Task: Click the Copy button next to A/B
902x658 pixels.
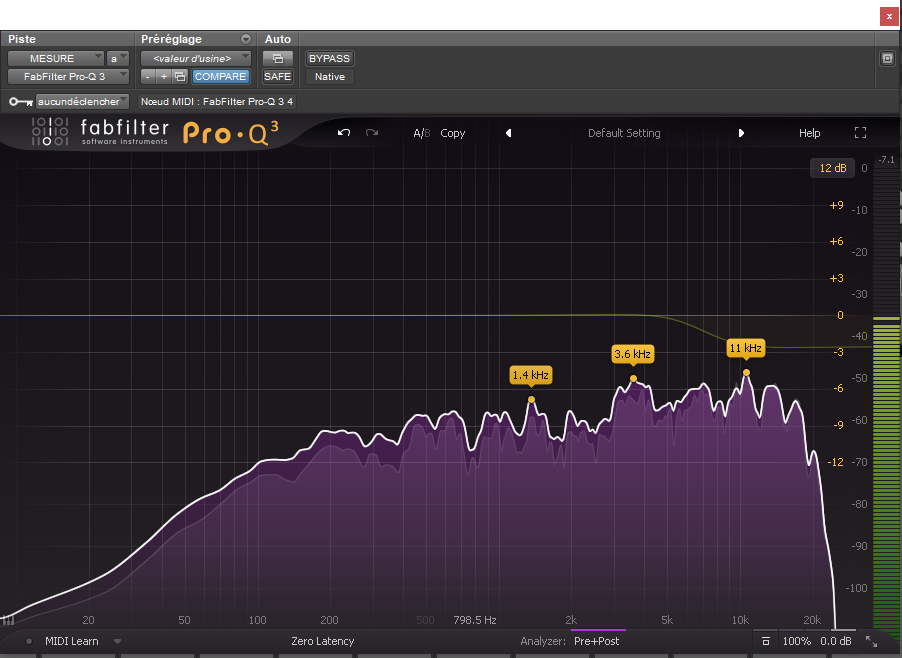Action: 453,133
